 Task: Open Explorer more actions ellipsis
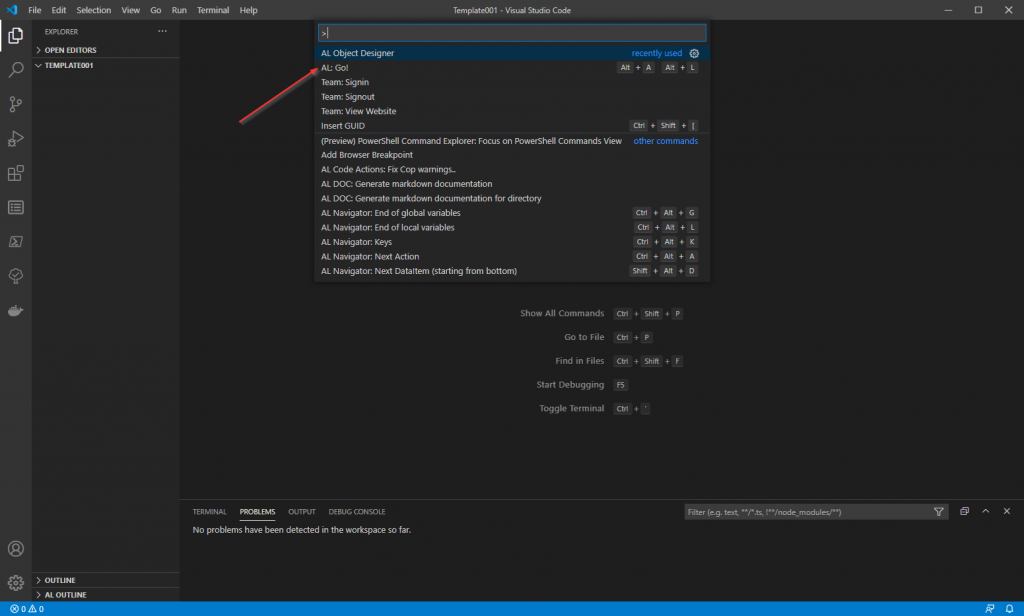point(162,31)
